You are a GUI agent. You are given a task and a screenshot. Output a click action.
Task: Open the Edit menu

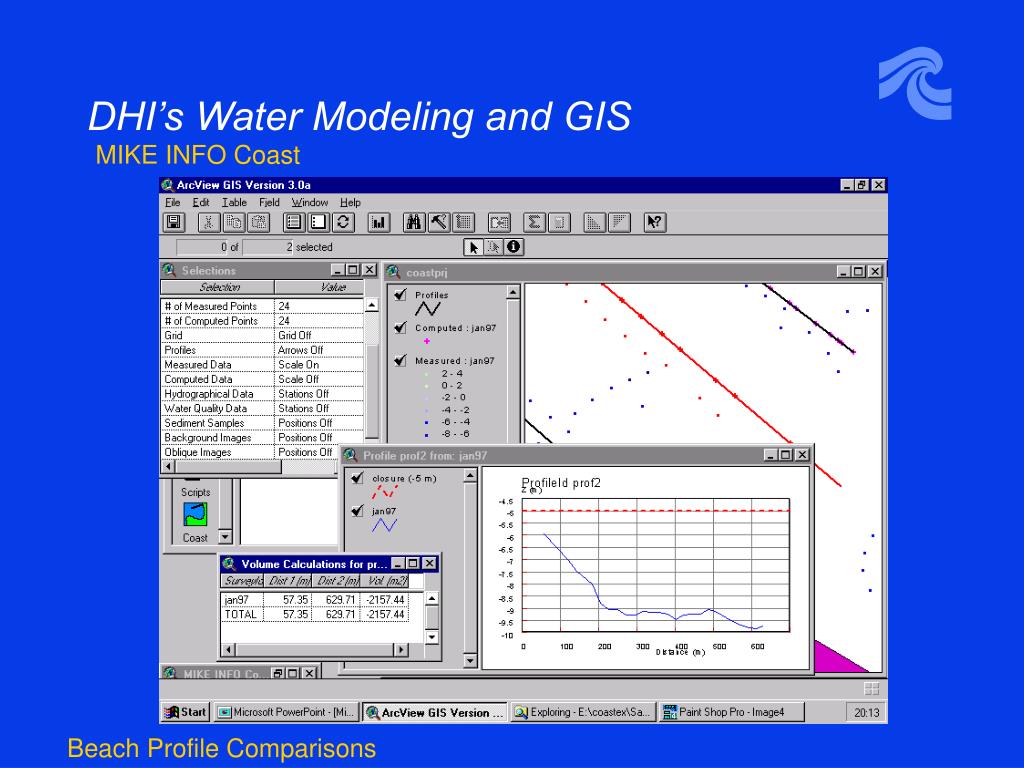click(x=200, y=202)
